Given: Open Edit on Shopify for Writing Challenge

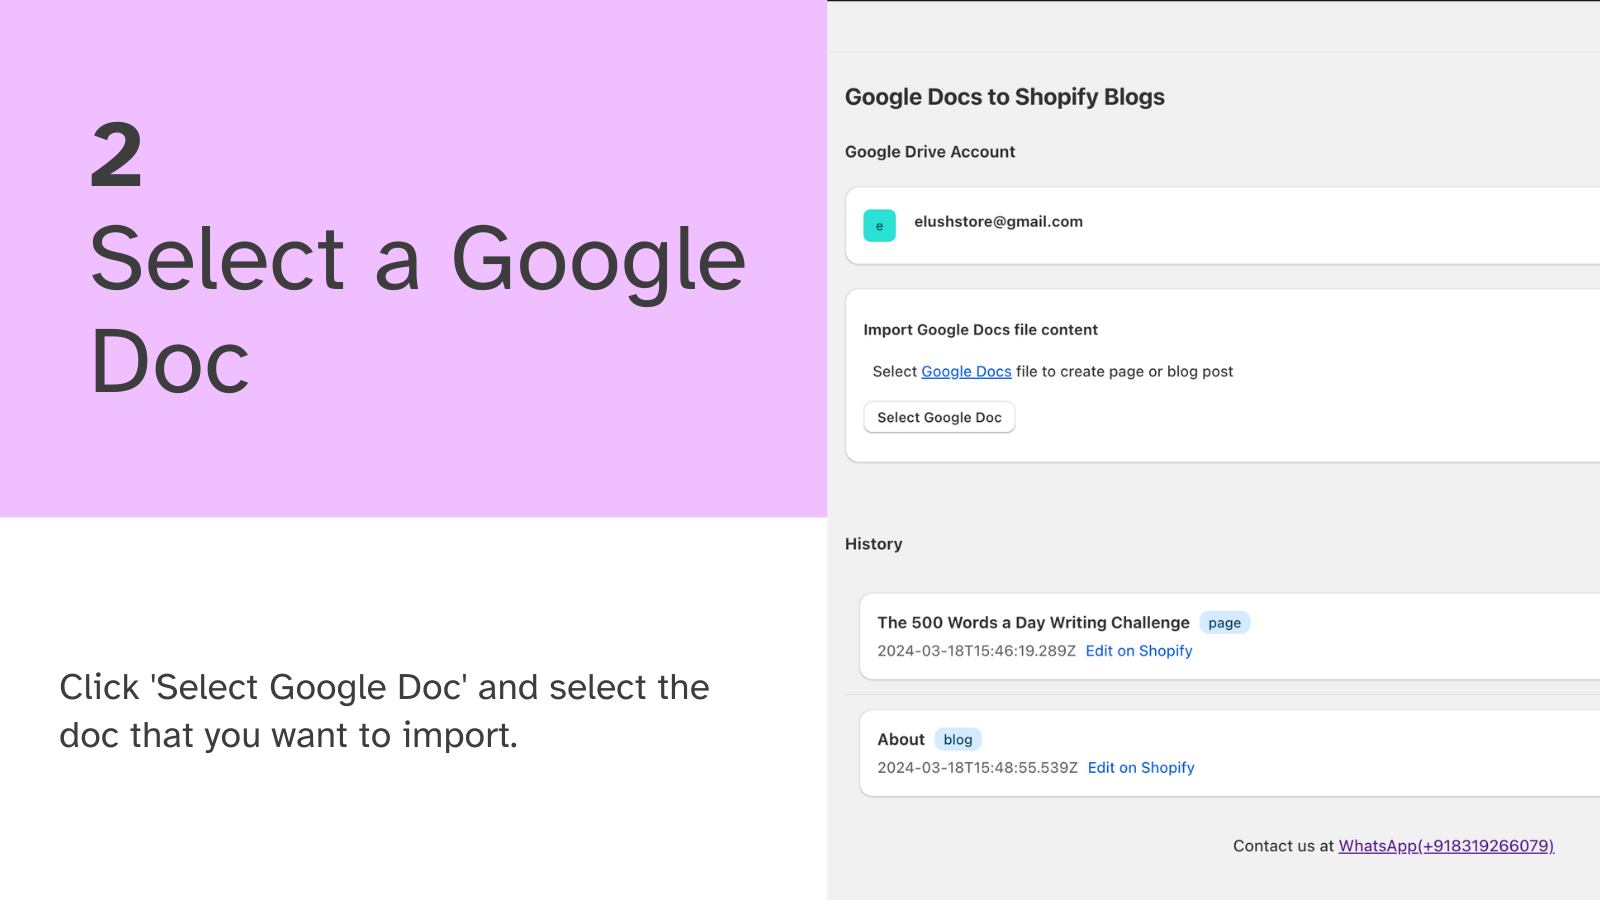Looking at the screenshot, I should [x=1139, y=651].
